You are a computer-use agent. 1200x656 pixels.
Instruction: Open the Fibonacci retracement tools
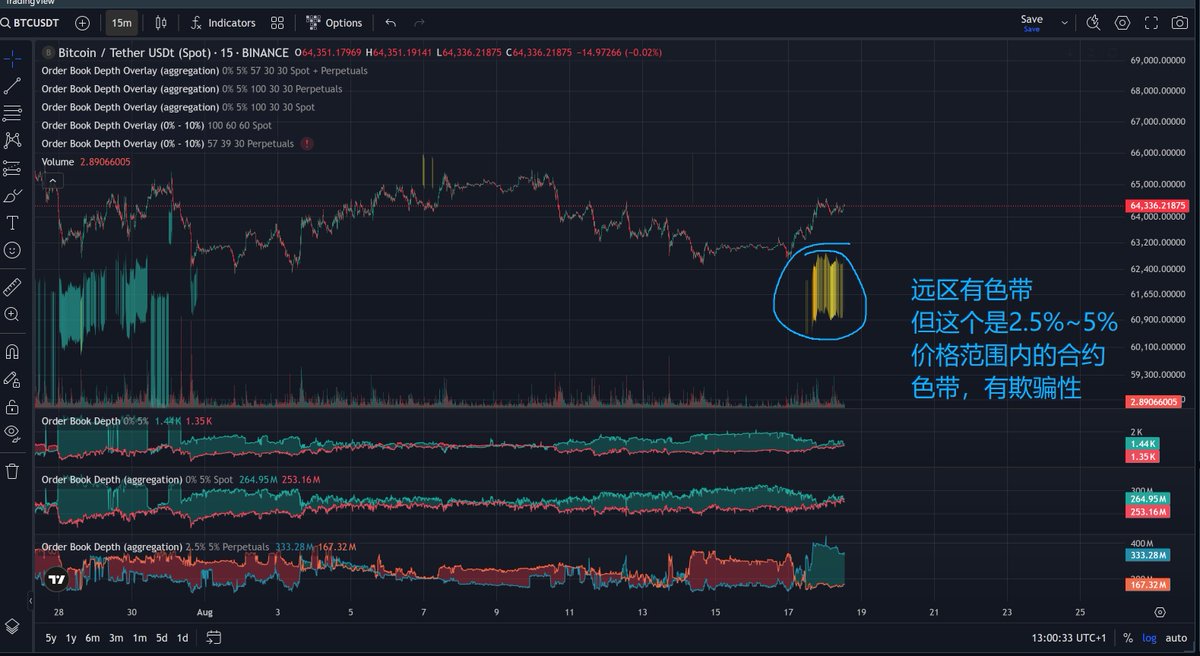(13, 112)
